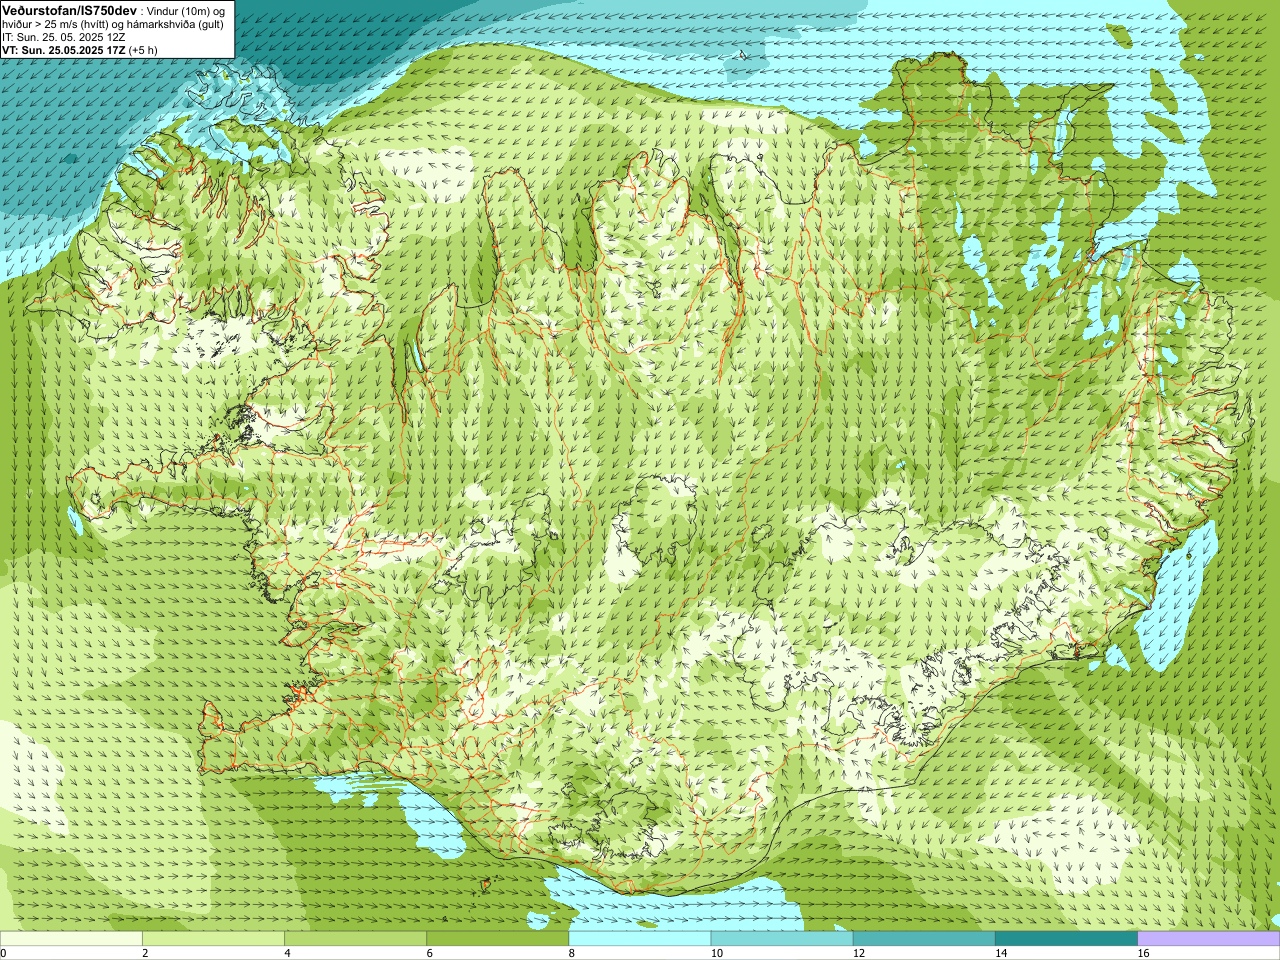This screenshot has width=1280, height=960.
Task: Click the "14" label on the color scale
Action: click(x=1001, y=953)
